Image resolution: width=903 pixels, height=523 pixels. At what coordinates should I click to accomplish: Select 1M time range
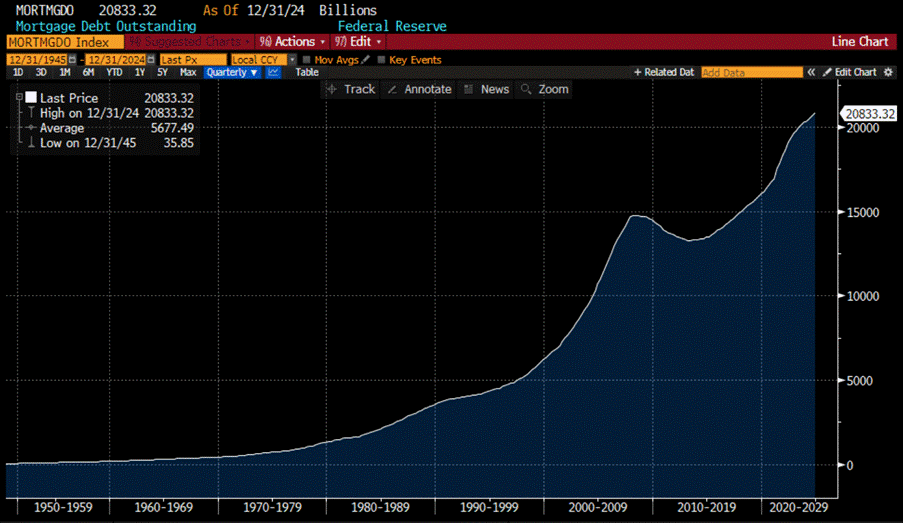(64, 72)
